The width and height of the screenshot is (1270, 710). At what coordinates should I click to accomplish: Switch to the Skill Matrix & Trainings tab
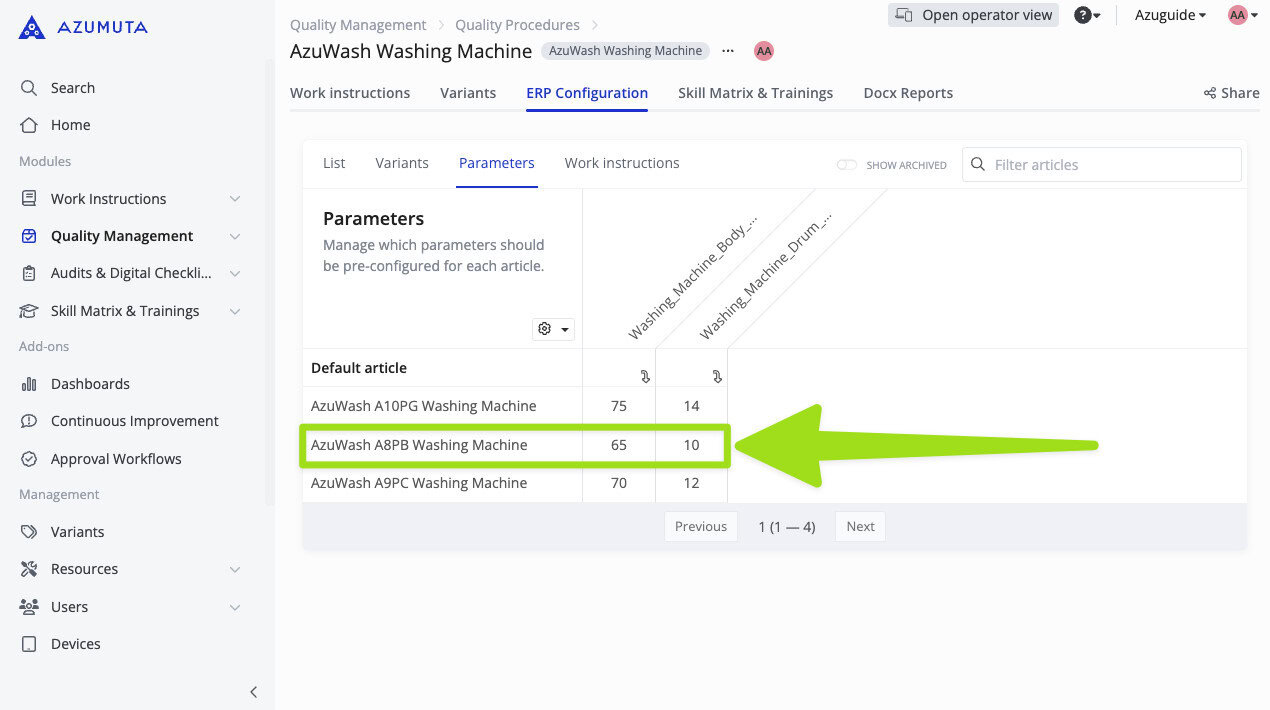click(755, 92)
